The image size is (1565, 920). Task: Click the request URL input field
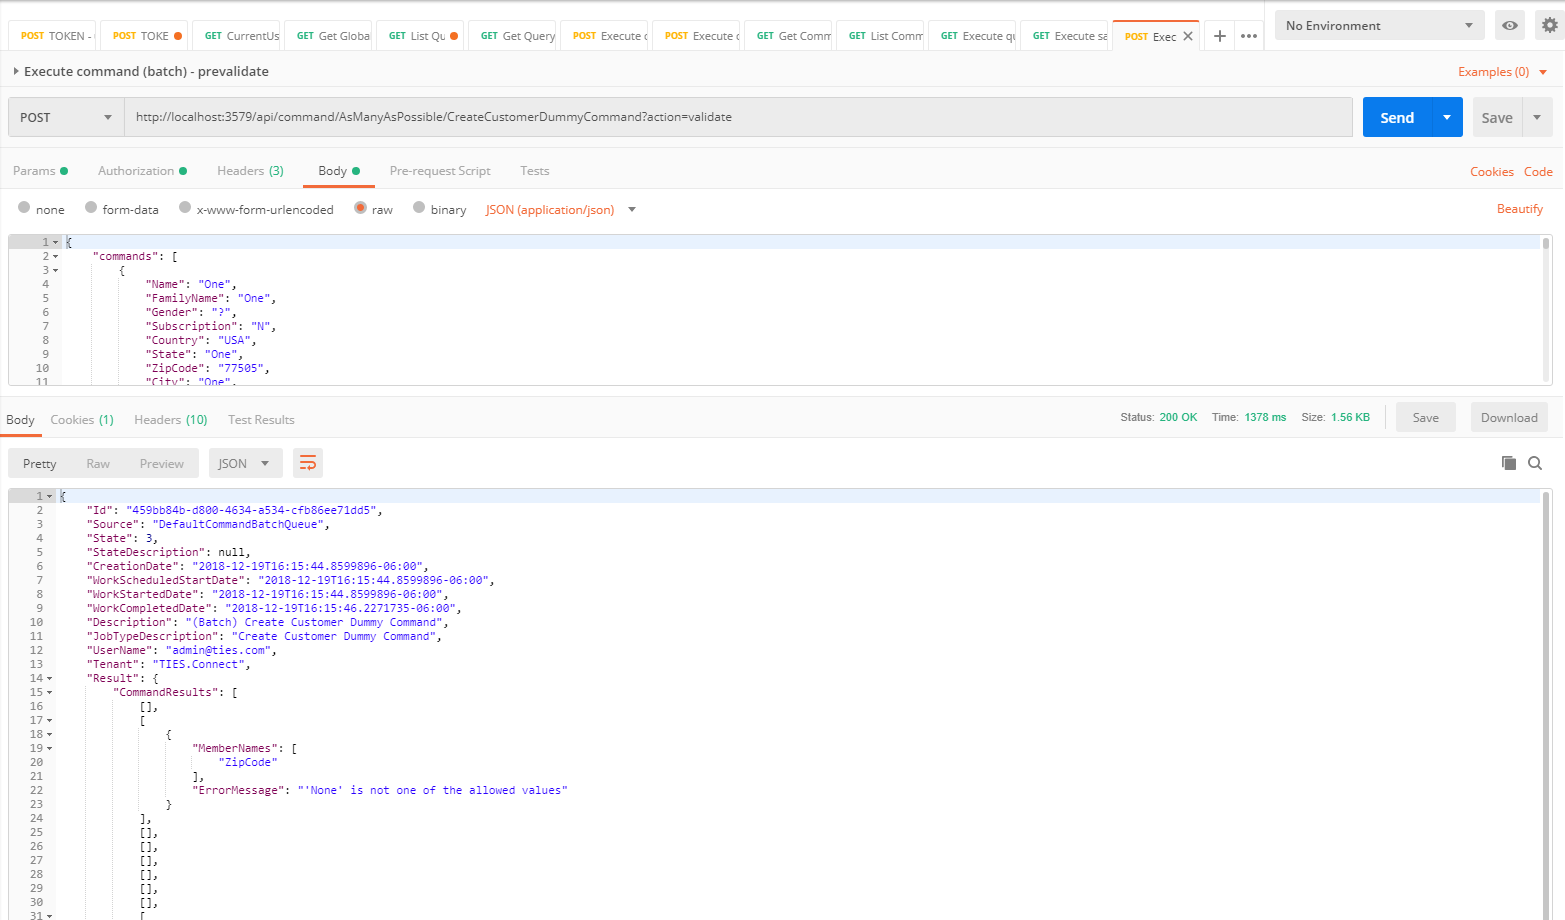pos(738,117)
